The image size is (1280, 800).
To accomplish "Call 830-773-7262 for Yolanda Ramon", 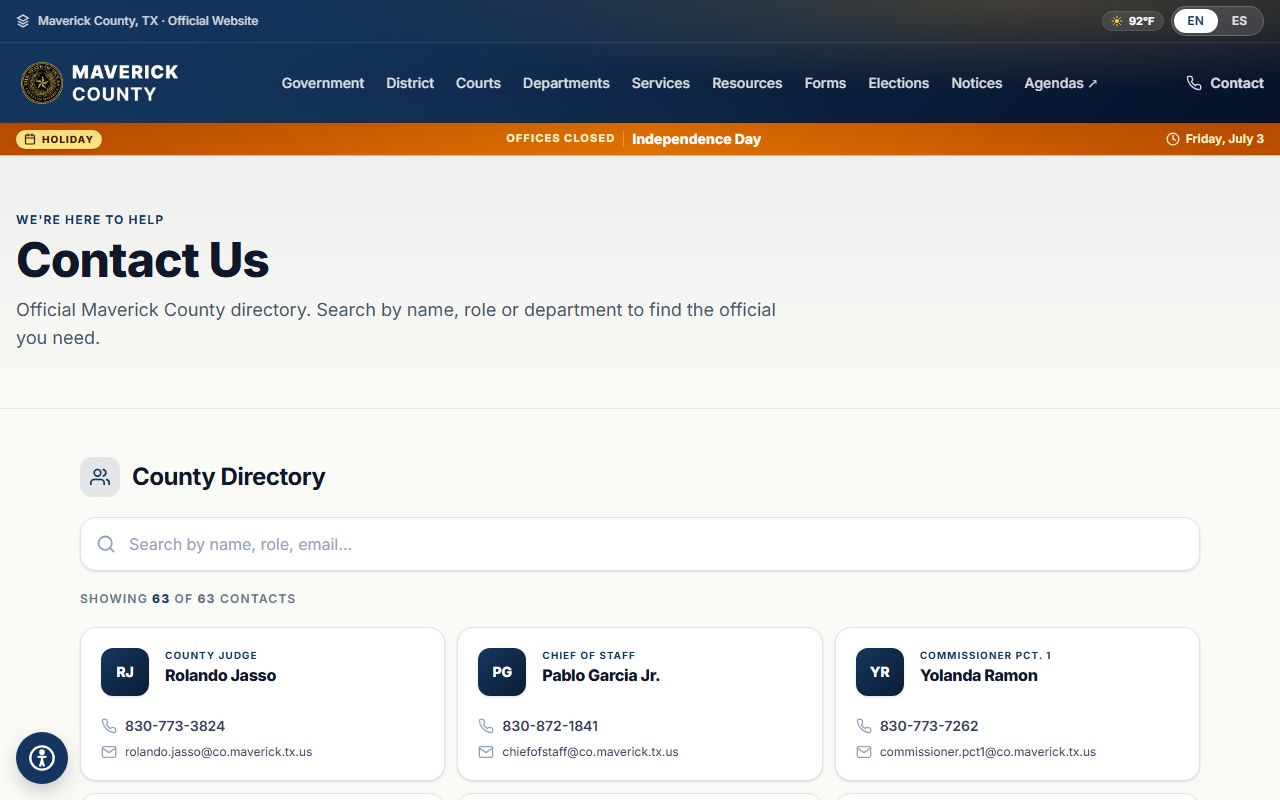I will 929,726.
